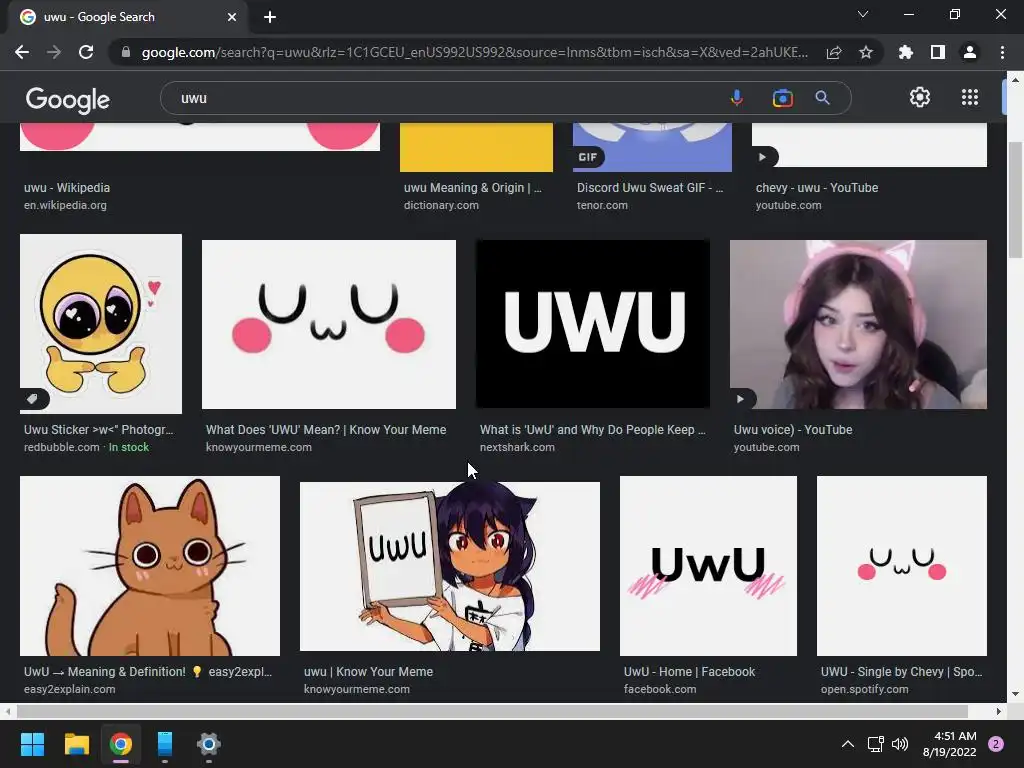
Task: Open Chrome extensions puzzle icon
Action: pos(906,52)
